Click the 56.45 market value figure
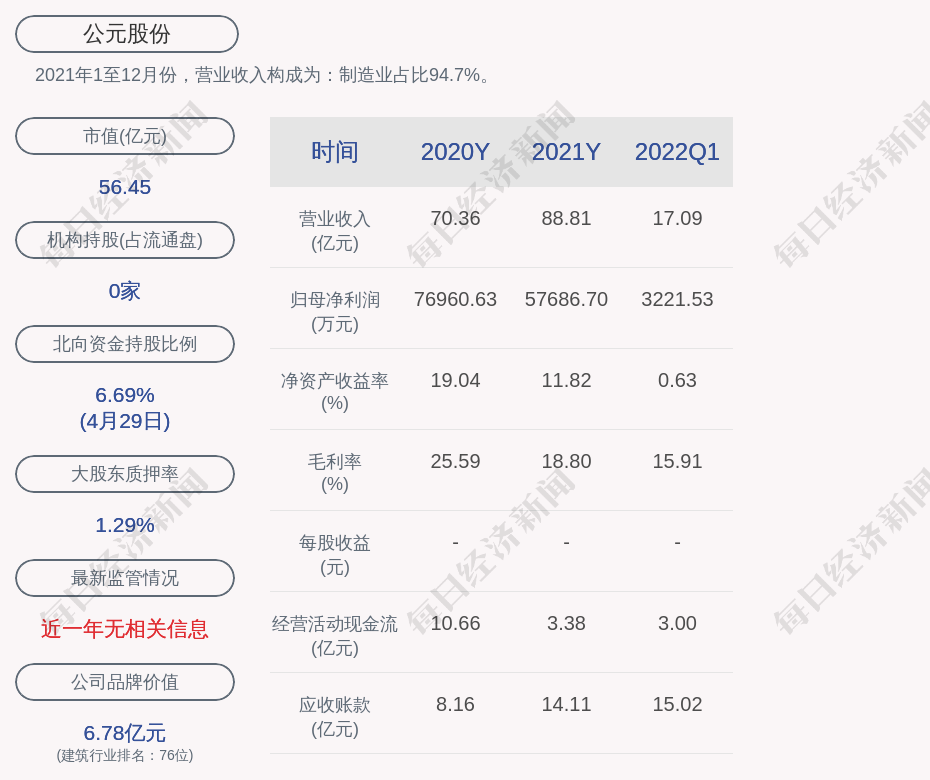Screen dimensions: 930x780 coord(125,187)
